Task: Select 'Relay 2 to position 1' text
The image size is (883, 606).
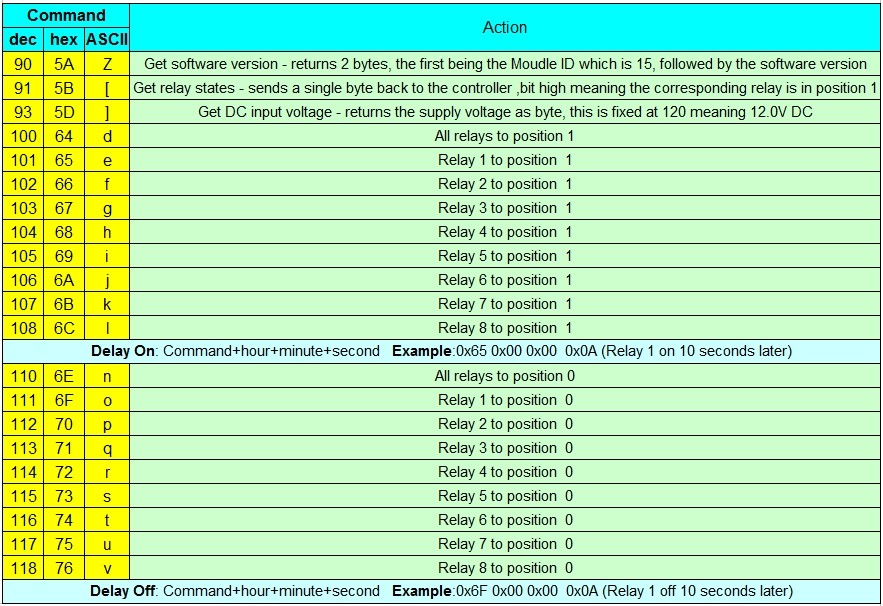Action: 505,184
